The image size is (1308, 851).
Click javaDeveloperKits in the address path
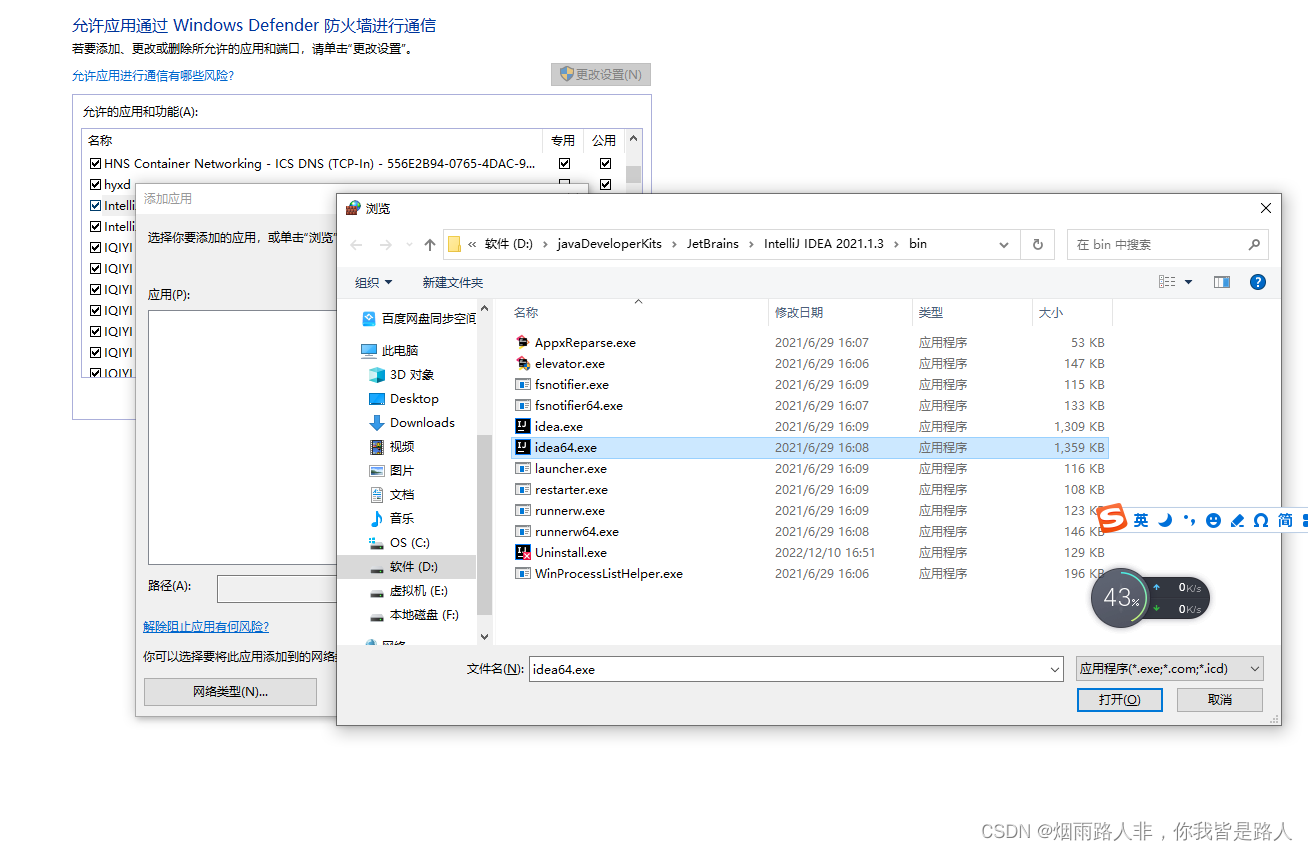pos(609,244)
